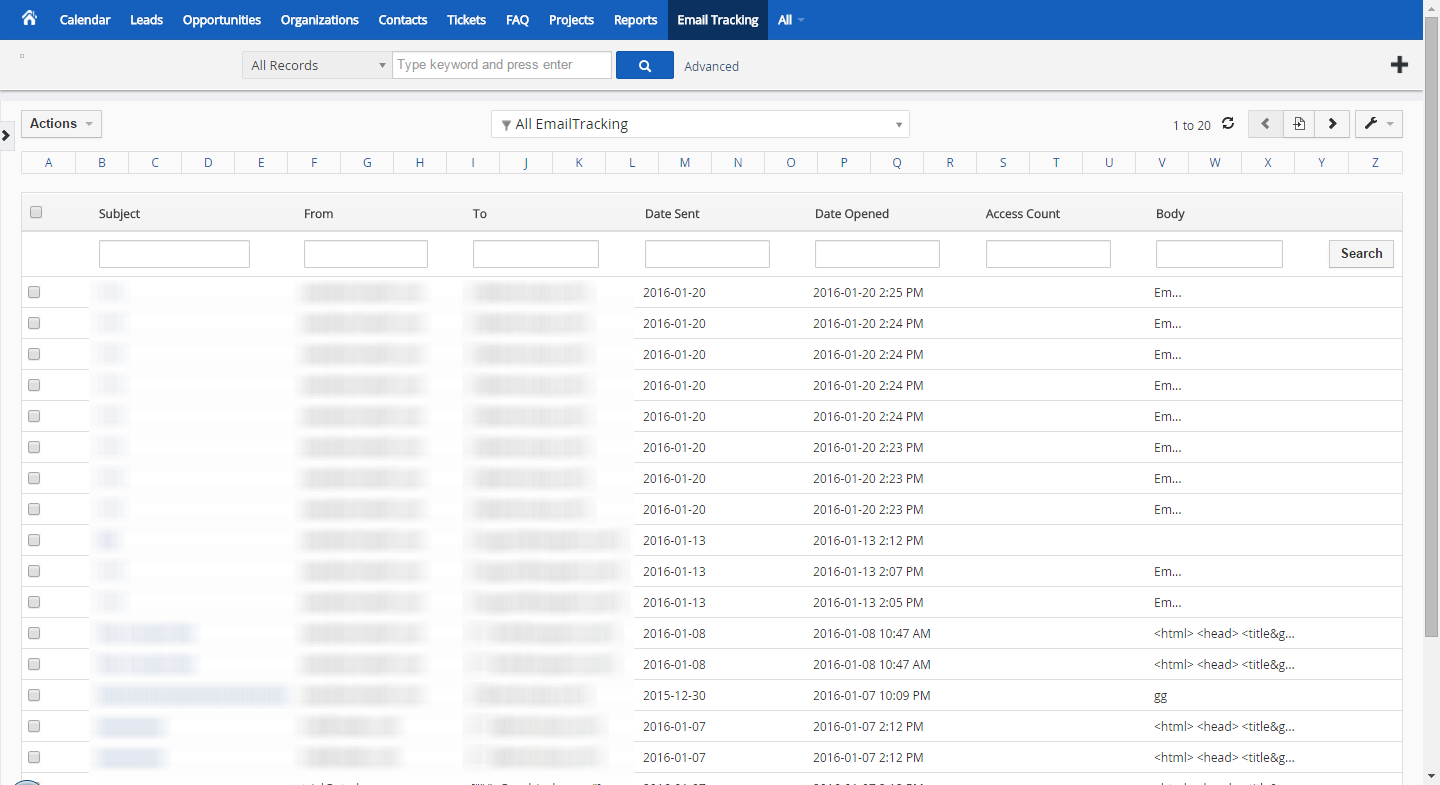Click the blue search magnifier button
The width and height of the screenshot is (1440, 785).
[x=645, y=65]
